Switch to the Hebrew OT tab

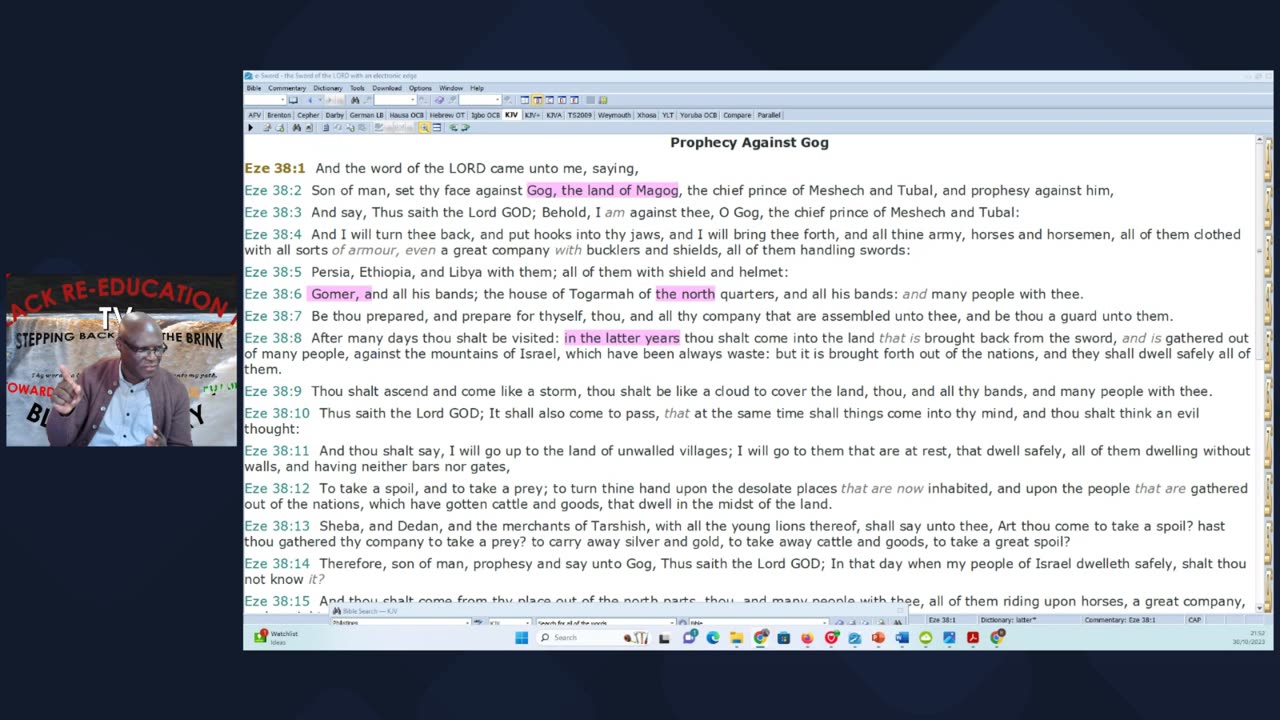tap(447, 115)
